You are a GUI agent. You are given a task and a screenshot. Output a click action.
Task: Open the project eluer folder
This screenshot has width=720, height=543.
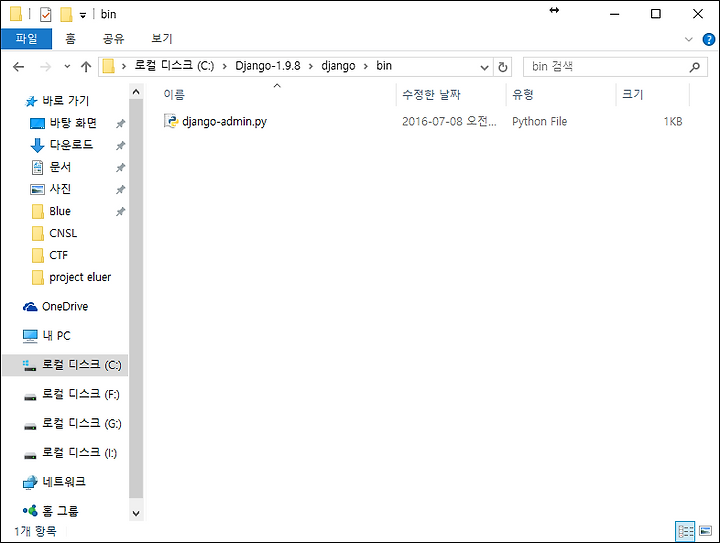[x=80, y=277]
